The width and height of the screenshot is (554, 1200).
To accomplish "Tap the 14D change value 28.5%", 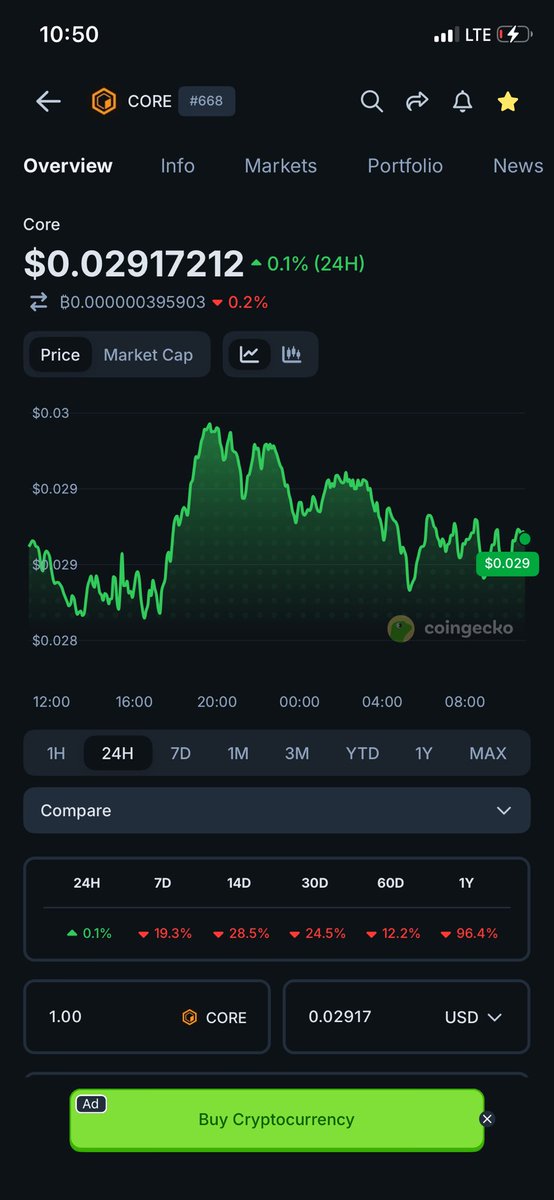I will pos(241,933).
